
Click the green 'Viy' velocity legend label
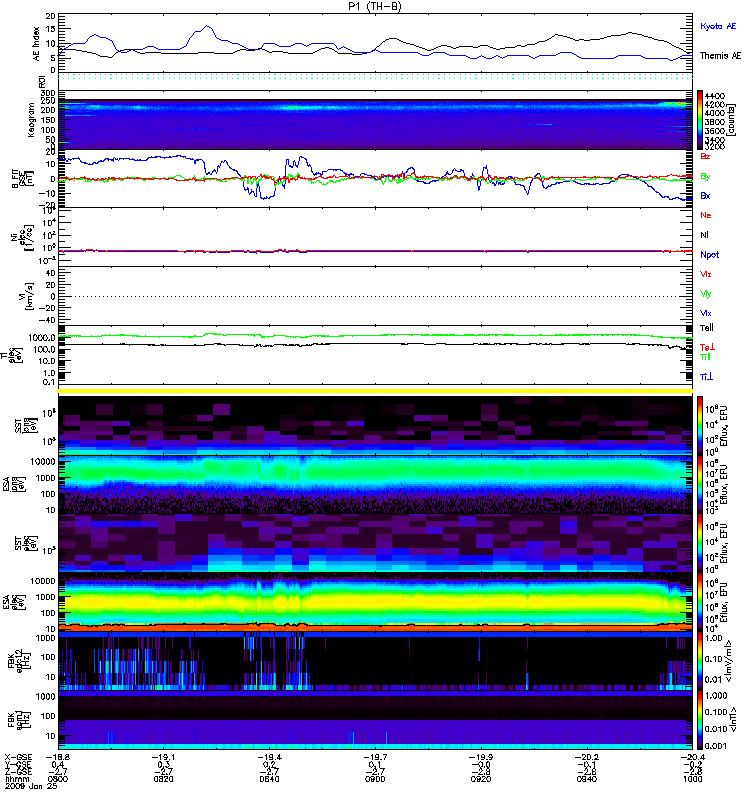point(705,294)
